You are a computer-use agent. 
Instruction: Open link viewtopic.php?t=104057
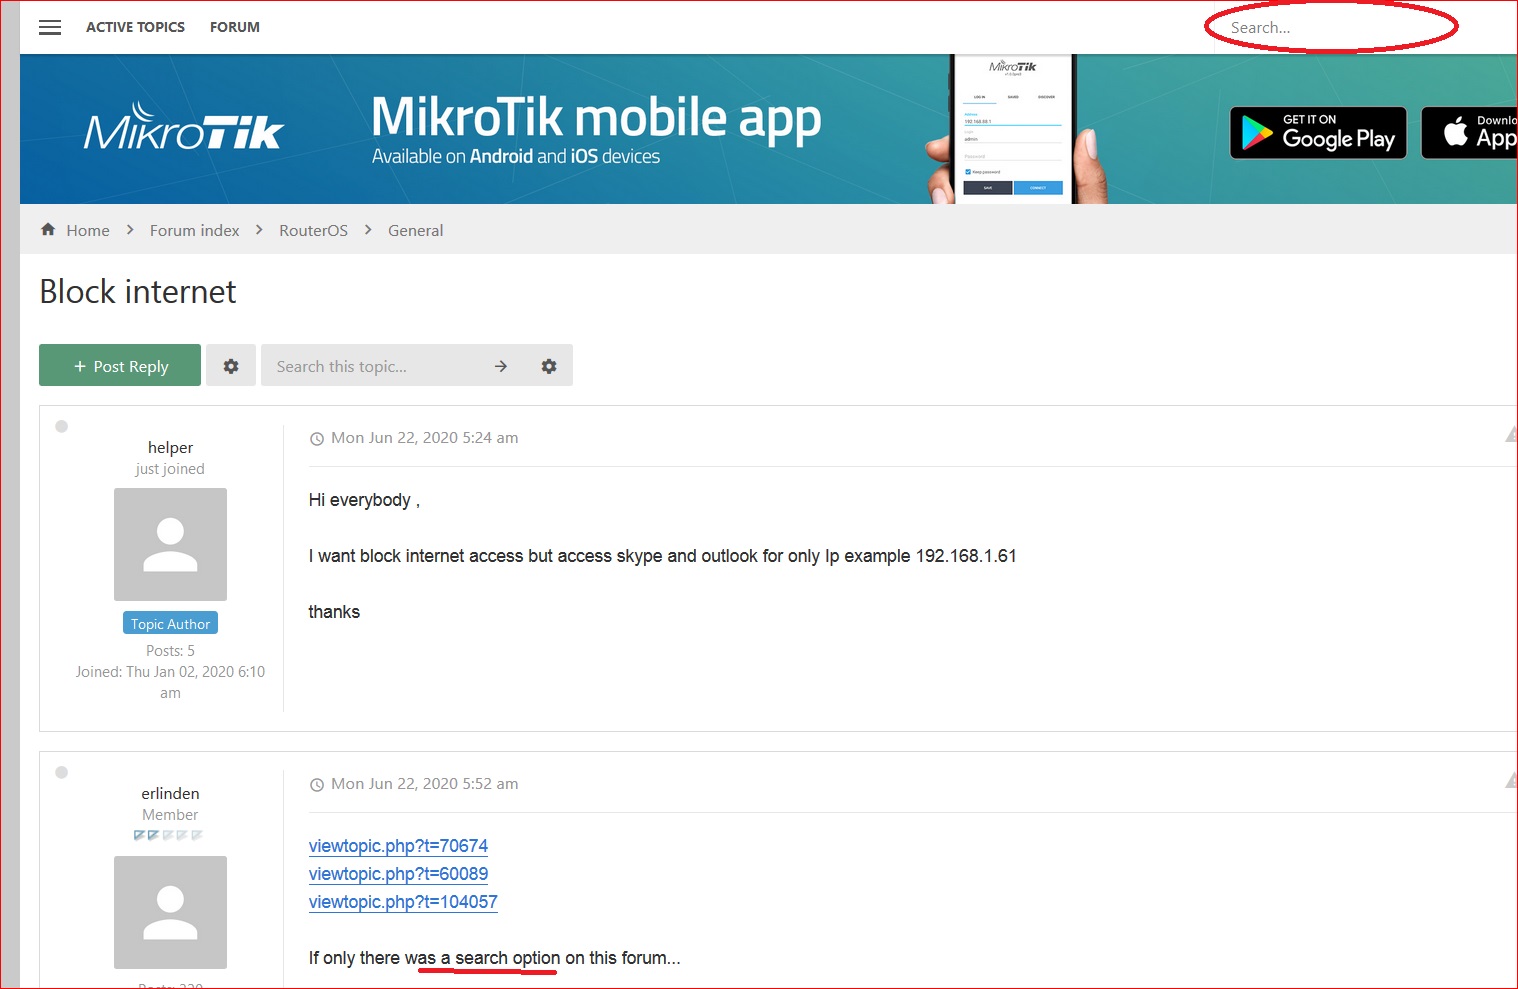click(x=403, y=902)
